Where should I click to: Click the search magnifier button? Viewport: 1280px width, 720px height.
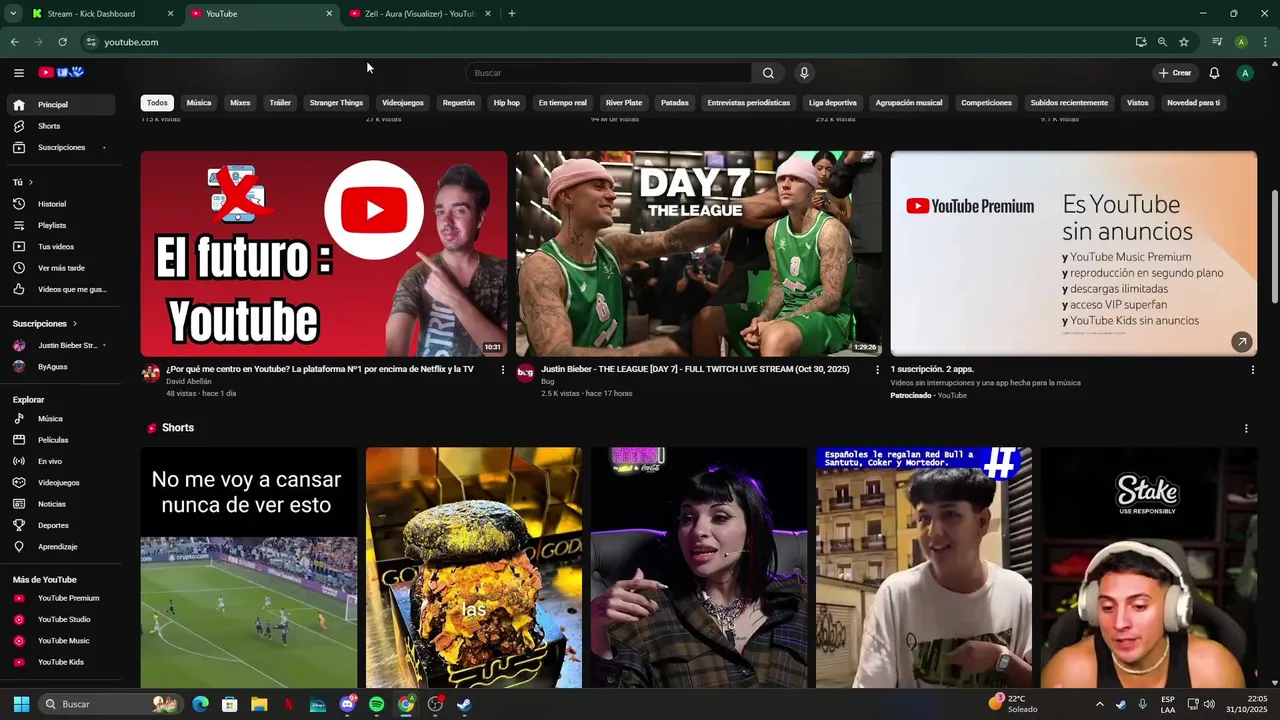click(x=768, y=73)
